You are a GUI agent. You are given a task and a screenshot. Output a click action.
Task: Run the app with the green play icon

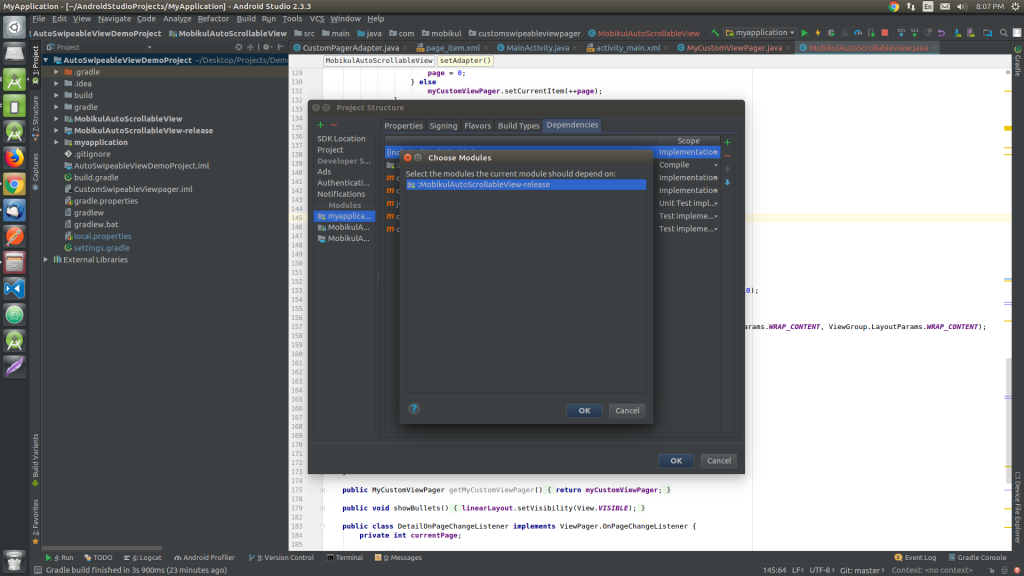(x=805, y=33)
